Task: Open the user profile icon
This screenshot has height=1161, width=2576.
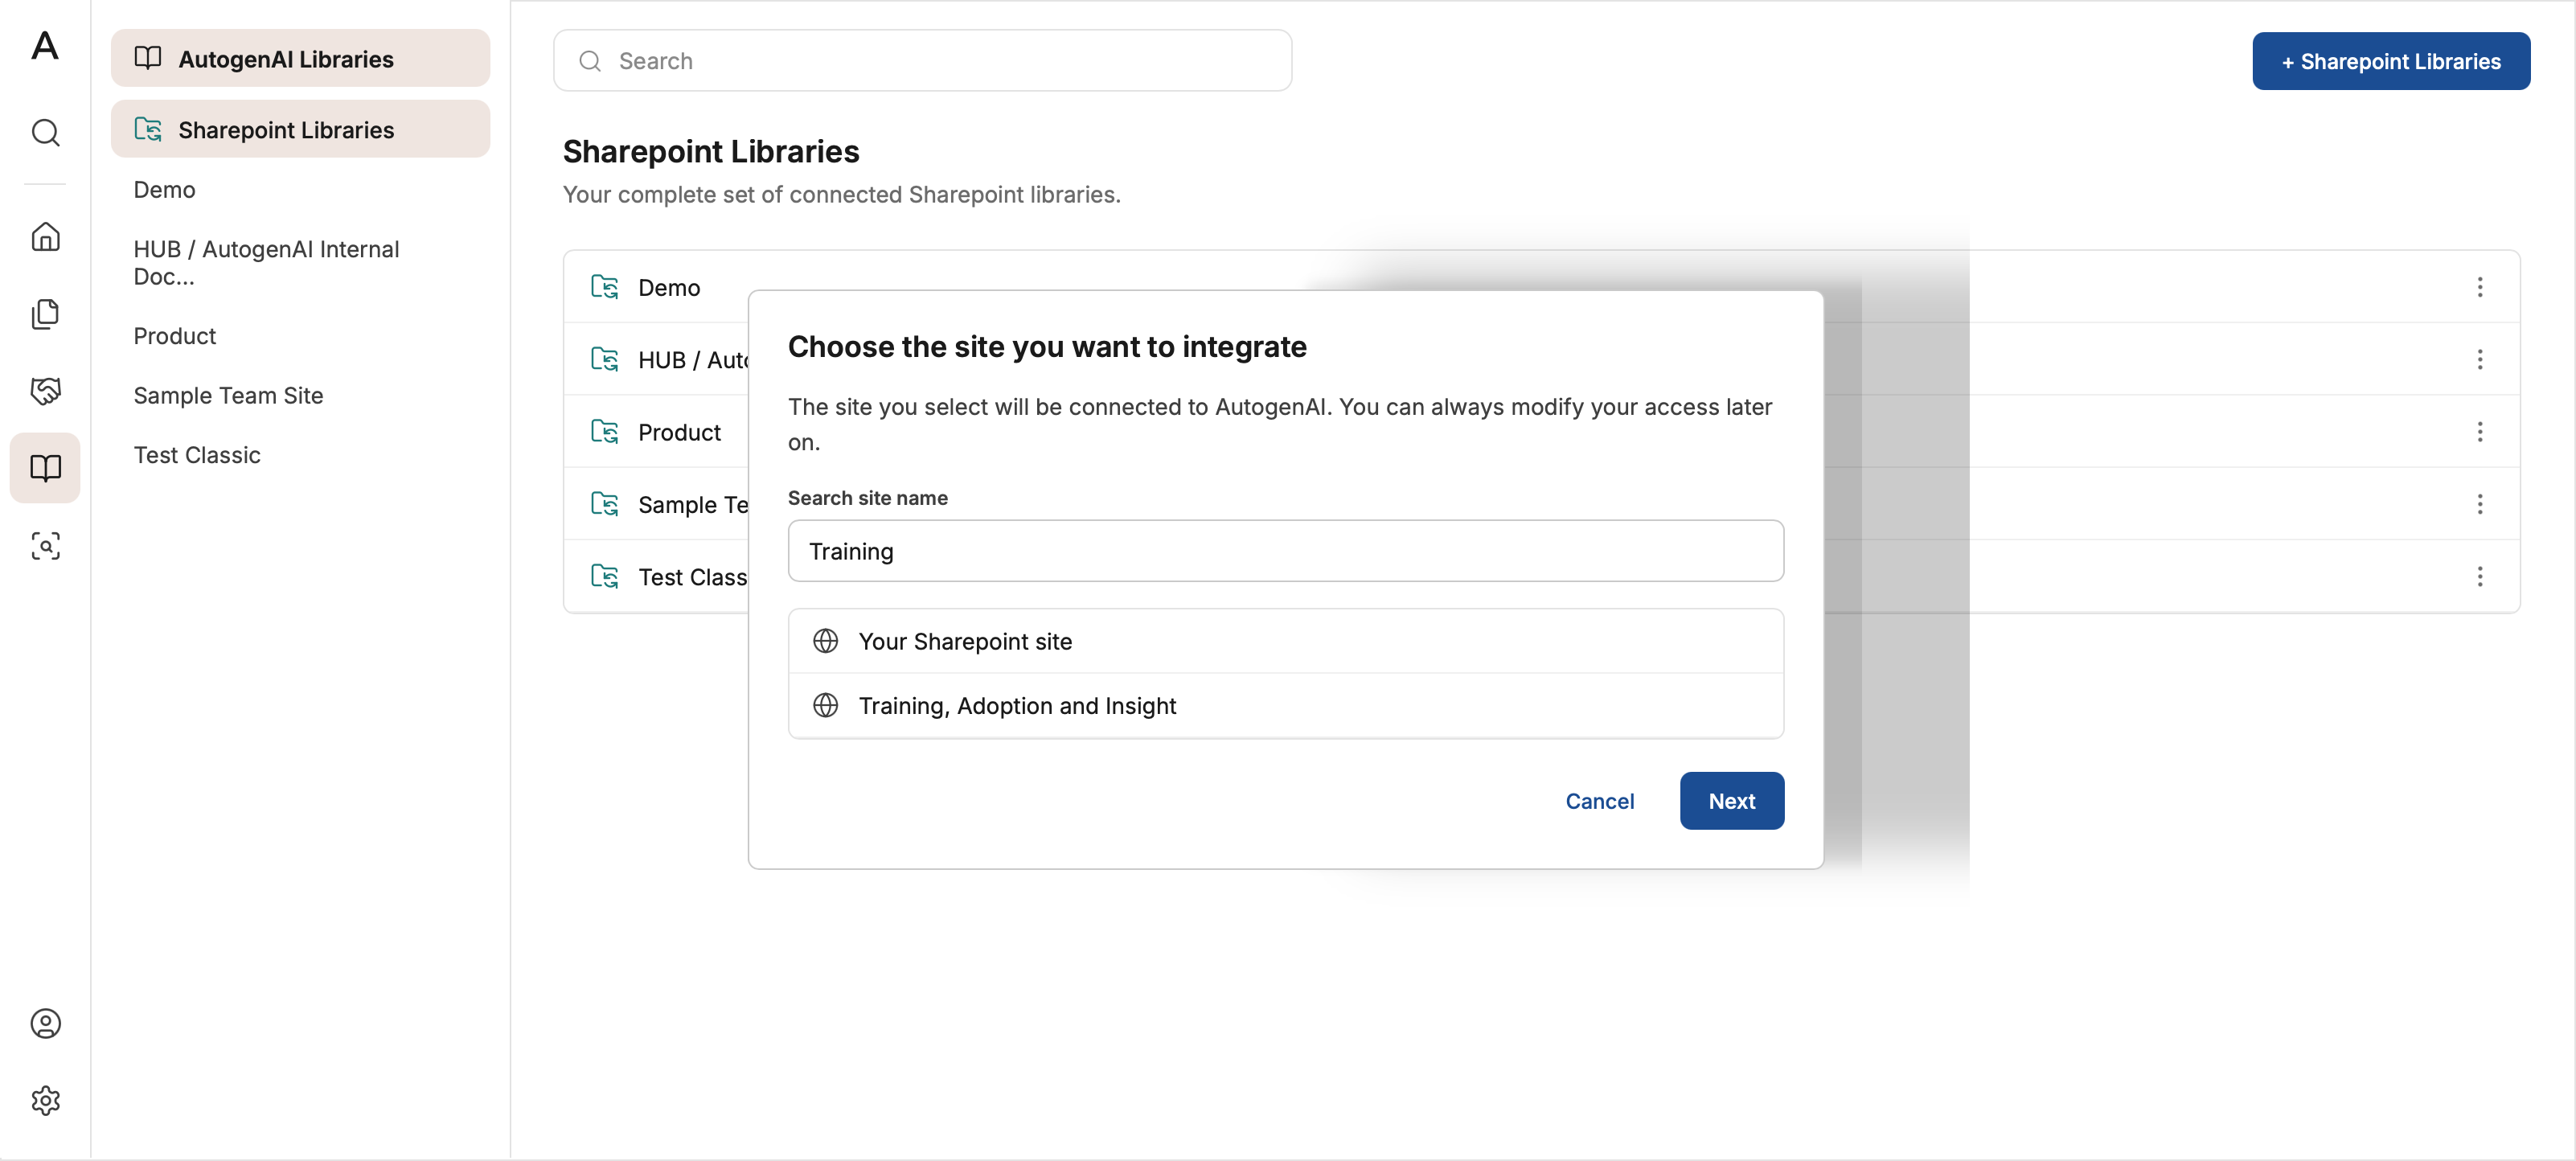Action: (x=45, y=1023)
